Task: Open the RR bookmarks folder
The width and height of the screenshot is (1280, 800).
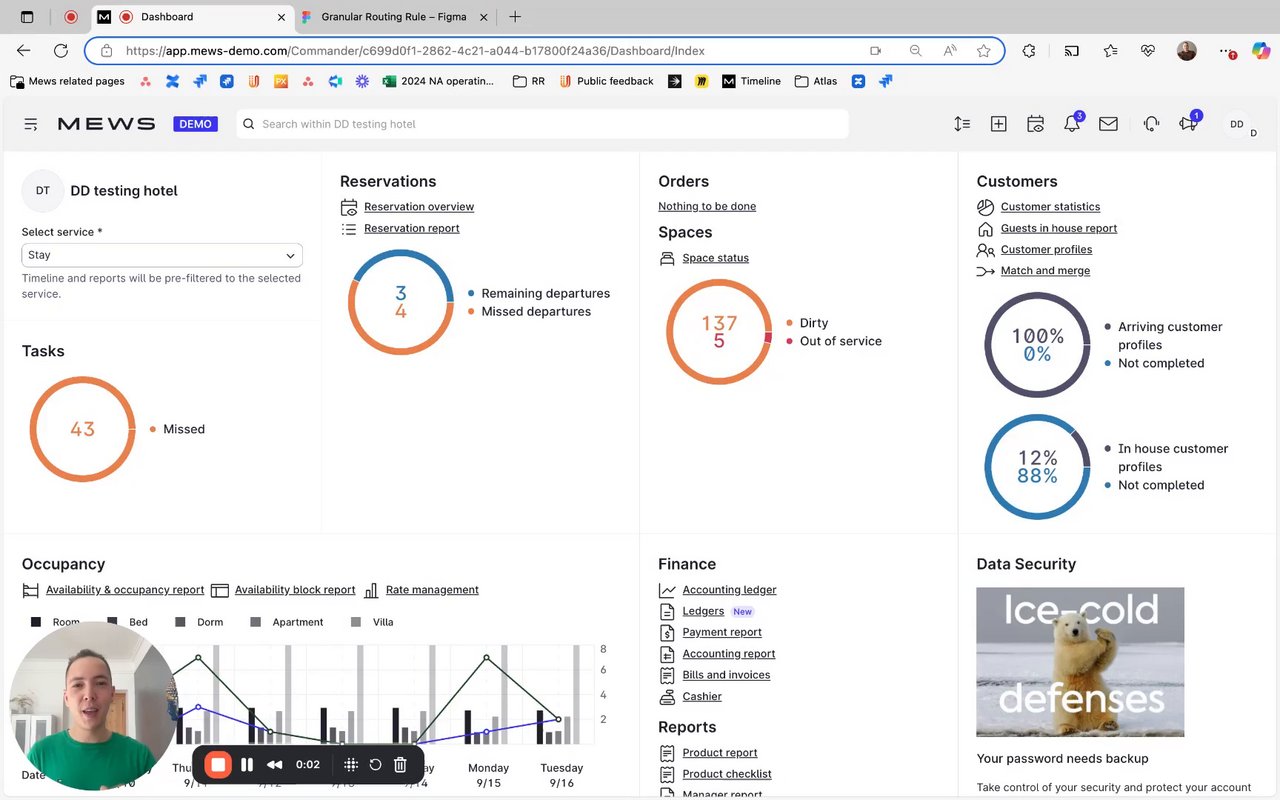Action: click(x=529, y=81)
